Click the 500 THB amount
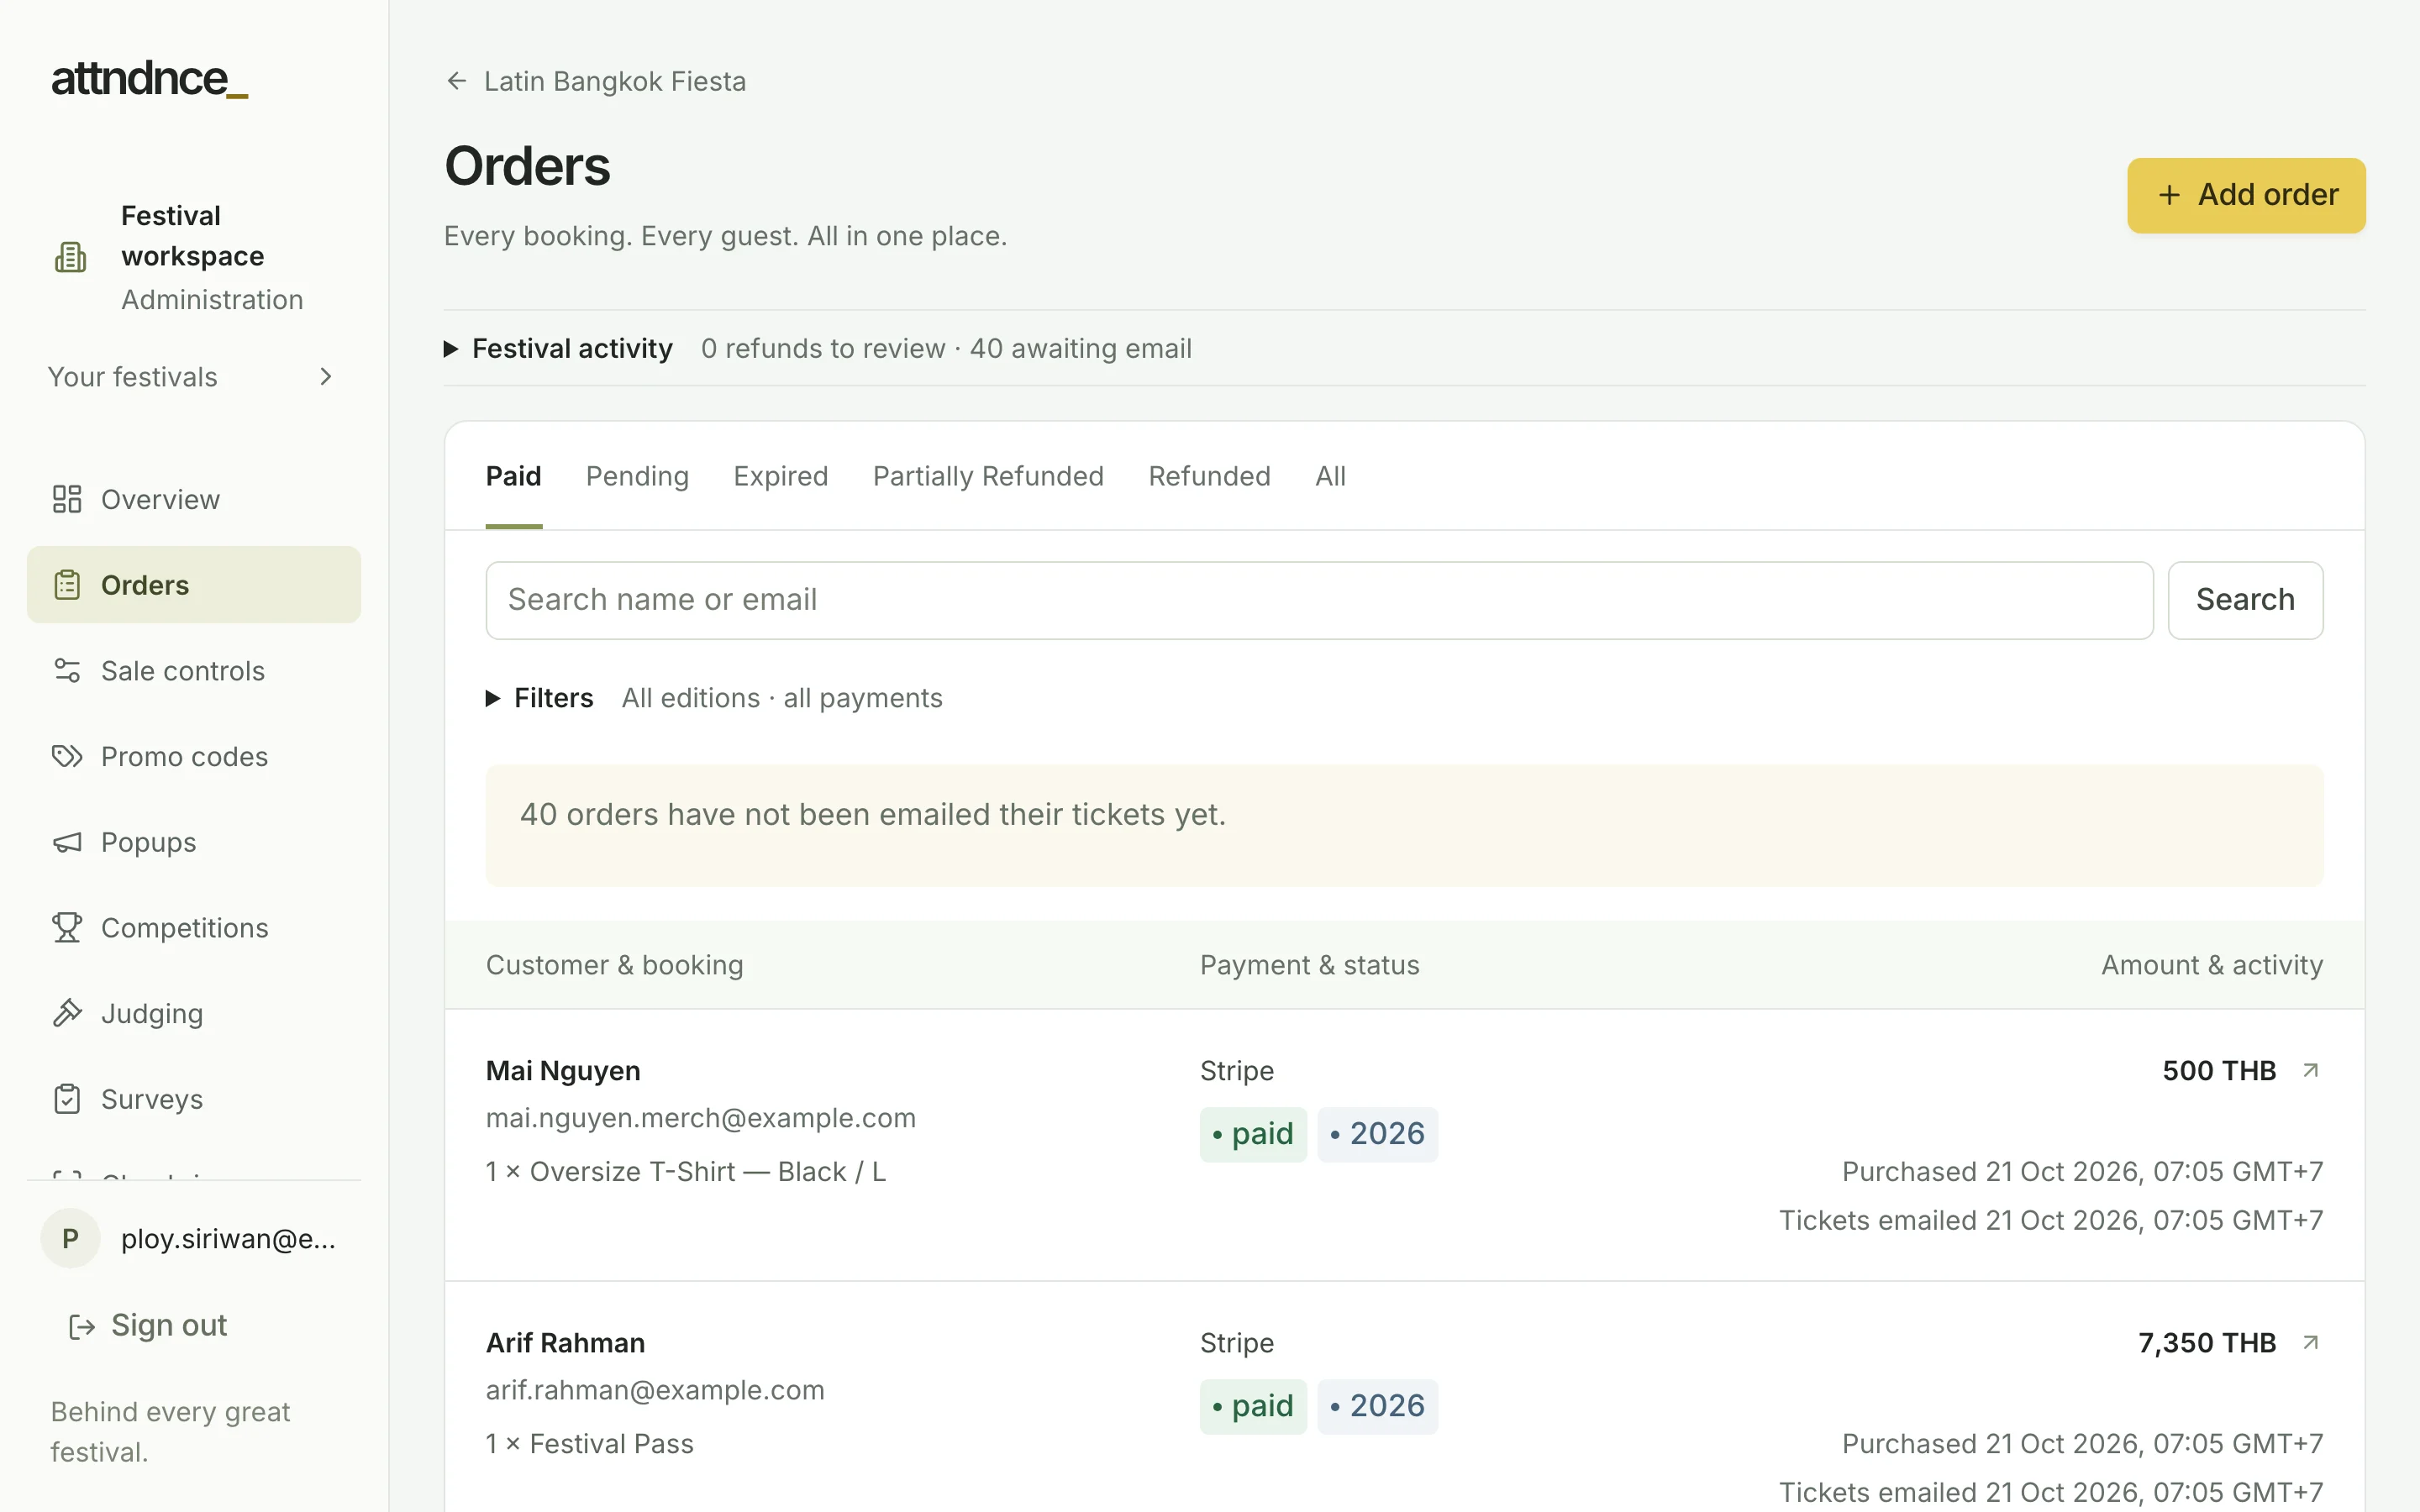Viewport: 2420px width, 1512px height. pyautogui.click(x=2218, y=1071)
